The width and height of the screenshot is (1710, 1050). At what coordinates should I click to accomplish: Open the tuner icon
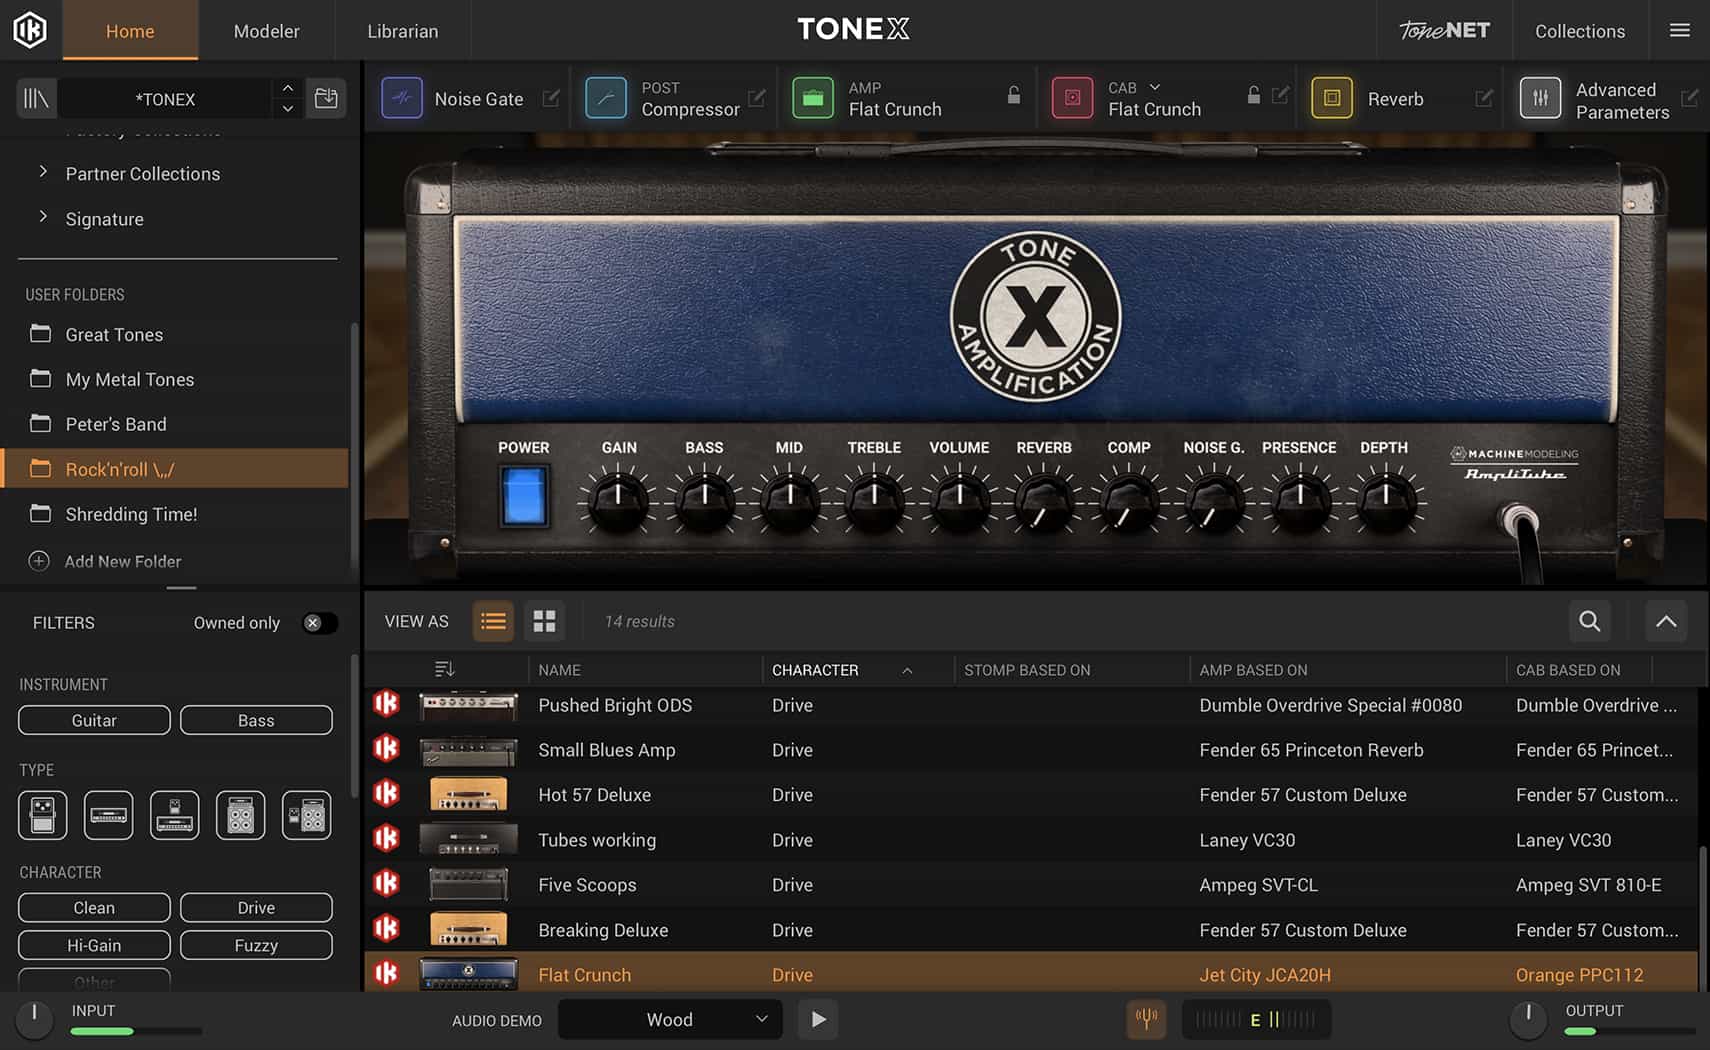1146,1019
